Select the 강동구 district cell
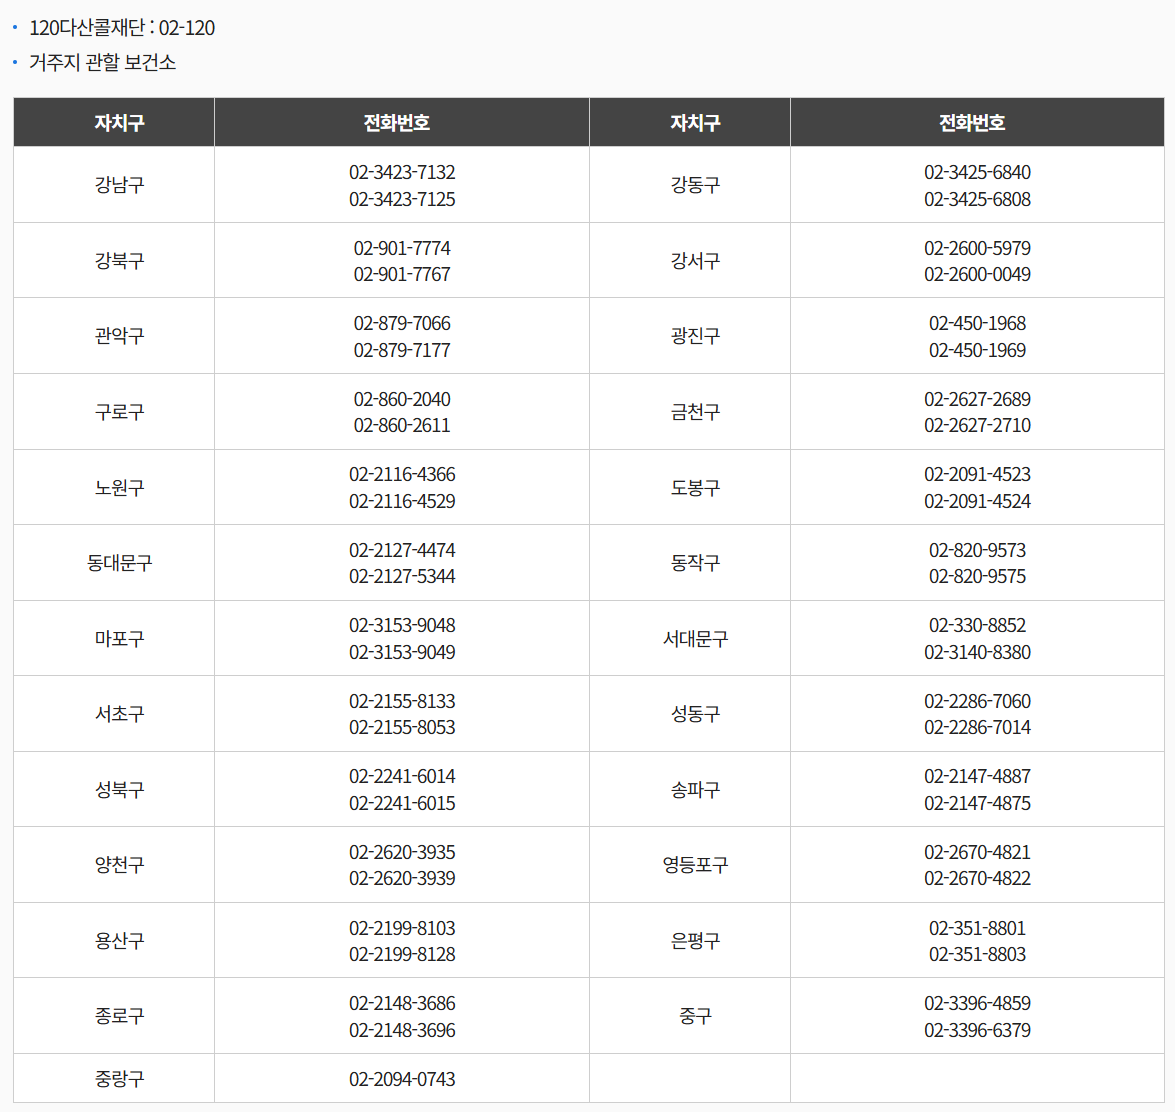1175x1112 pixels. tap(695, 185)
